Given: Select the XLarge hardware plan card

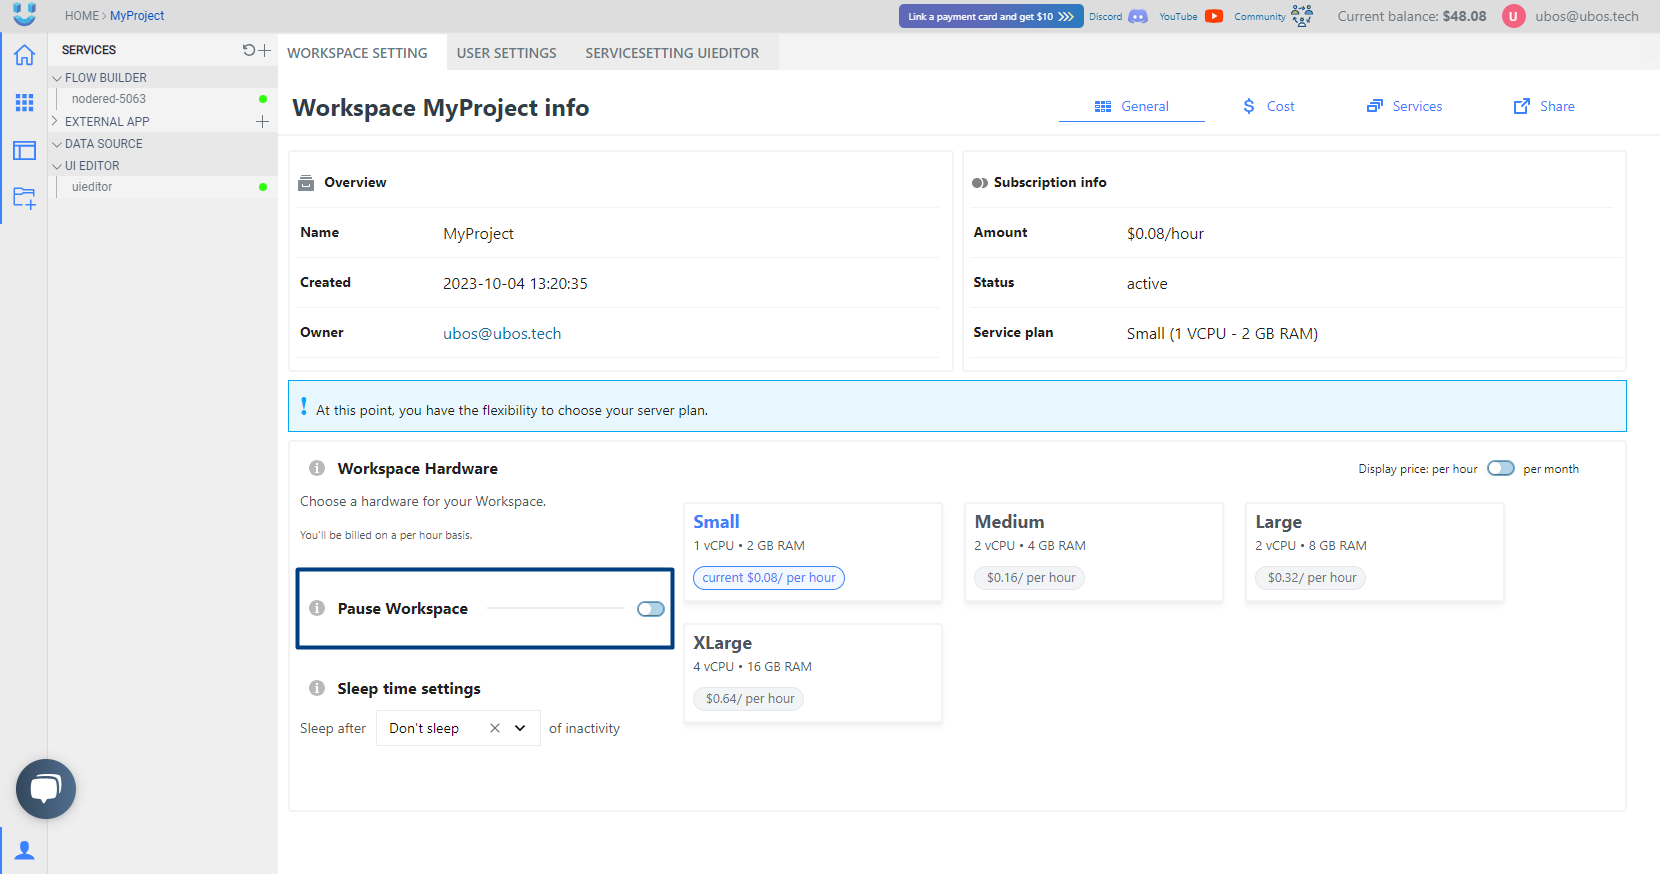Looking at the screenshot, I should click(x=813, y=673).
